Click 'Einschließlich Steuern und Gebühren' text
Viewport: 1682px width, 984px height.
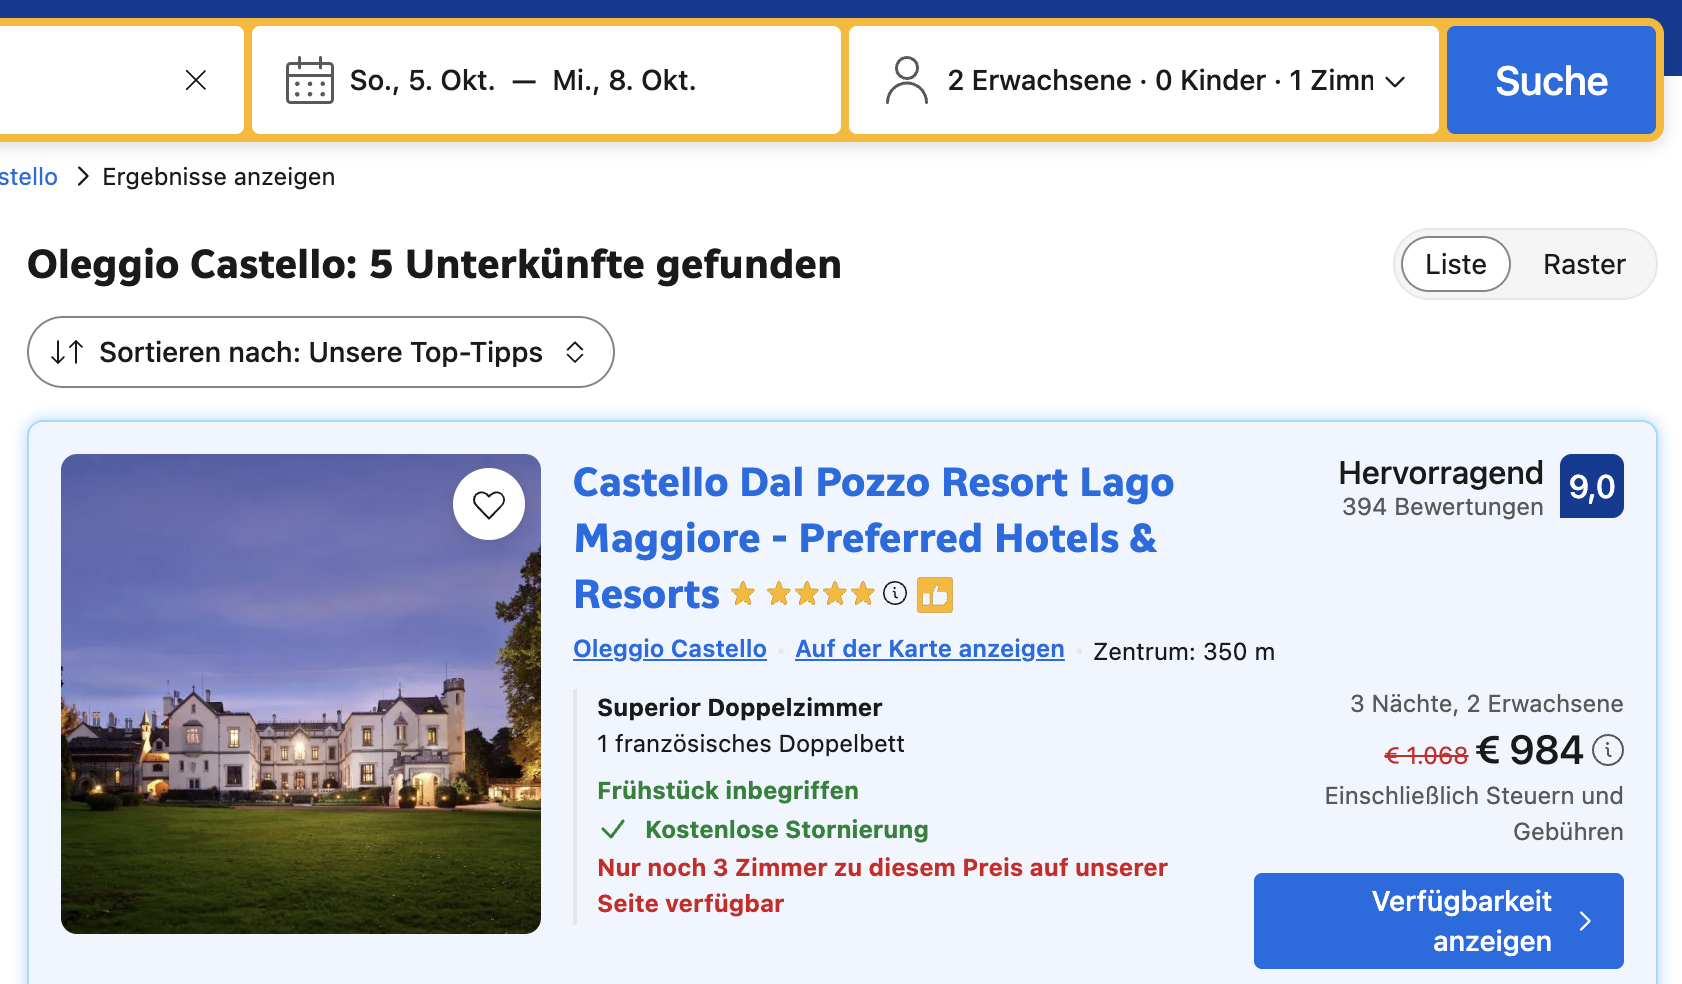(1474, 814)
